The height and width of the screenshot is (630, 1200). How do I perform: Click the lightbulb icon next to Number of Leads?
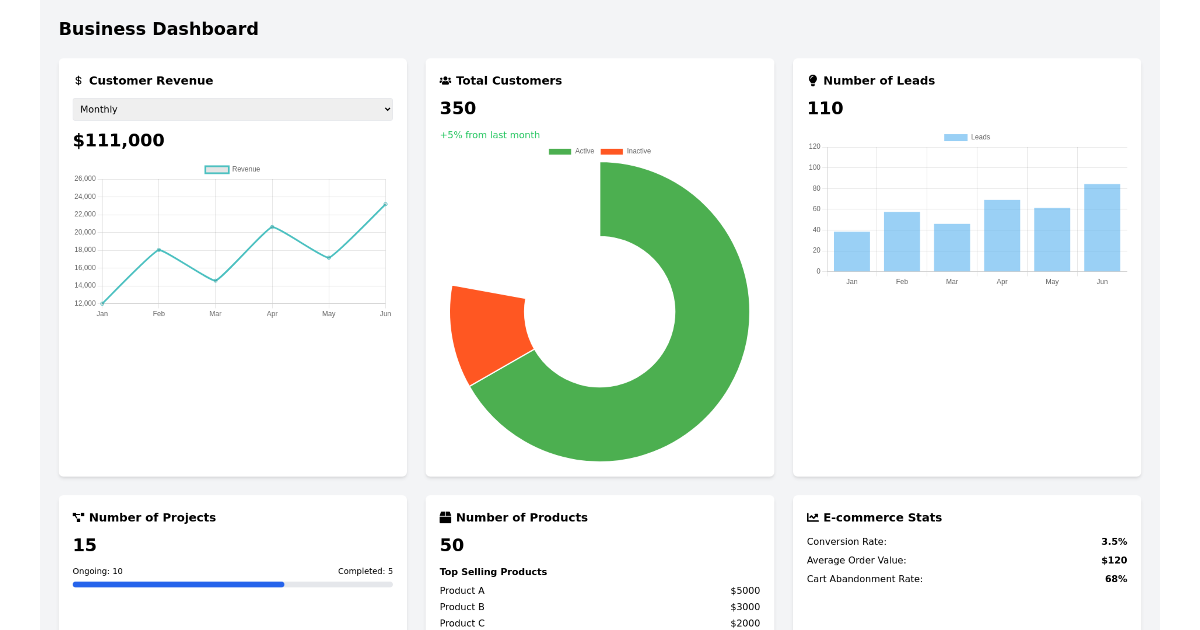click(x=812, y=80)
